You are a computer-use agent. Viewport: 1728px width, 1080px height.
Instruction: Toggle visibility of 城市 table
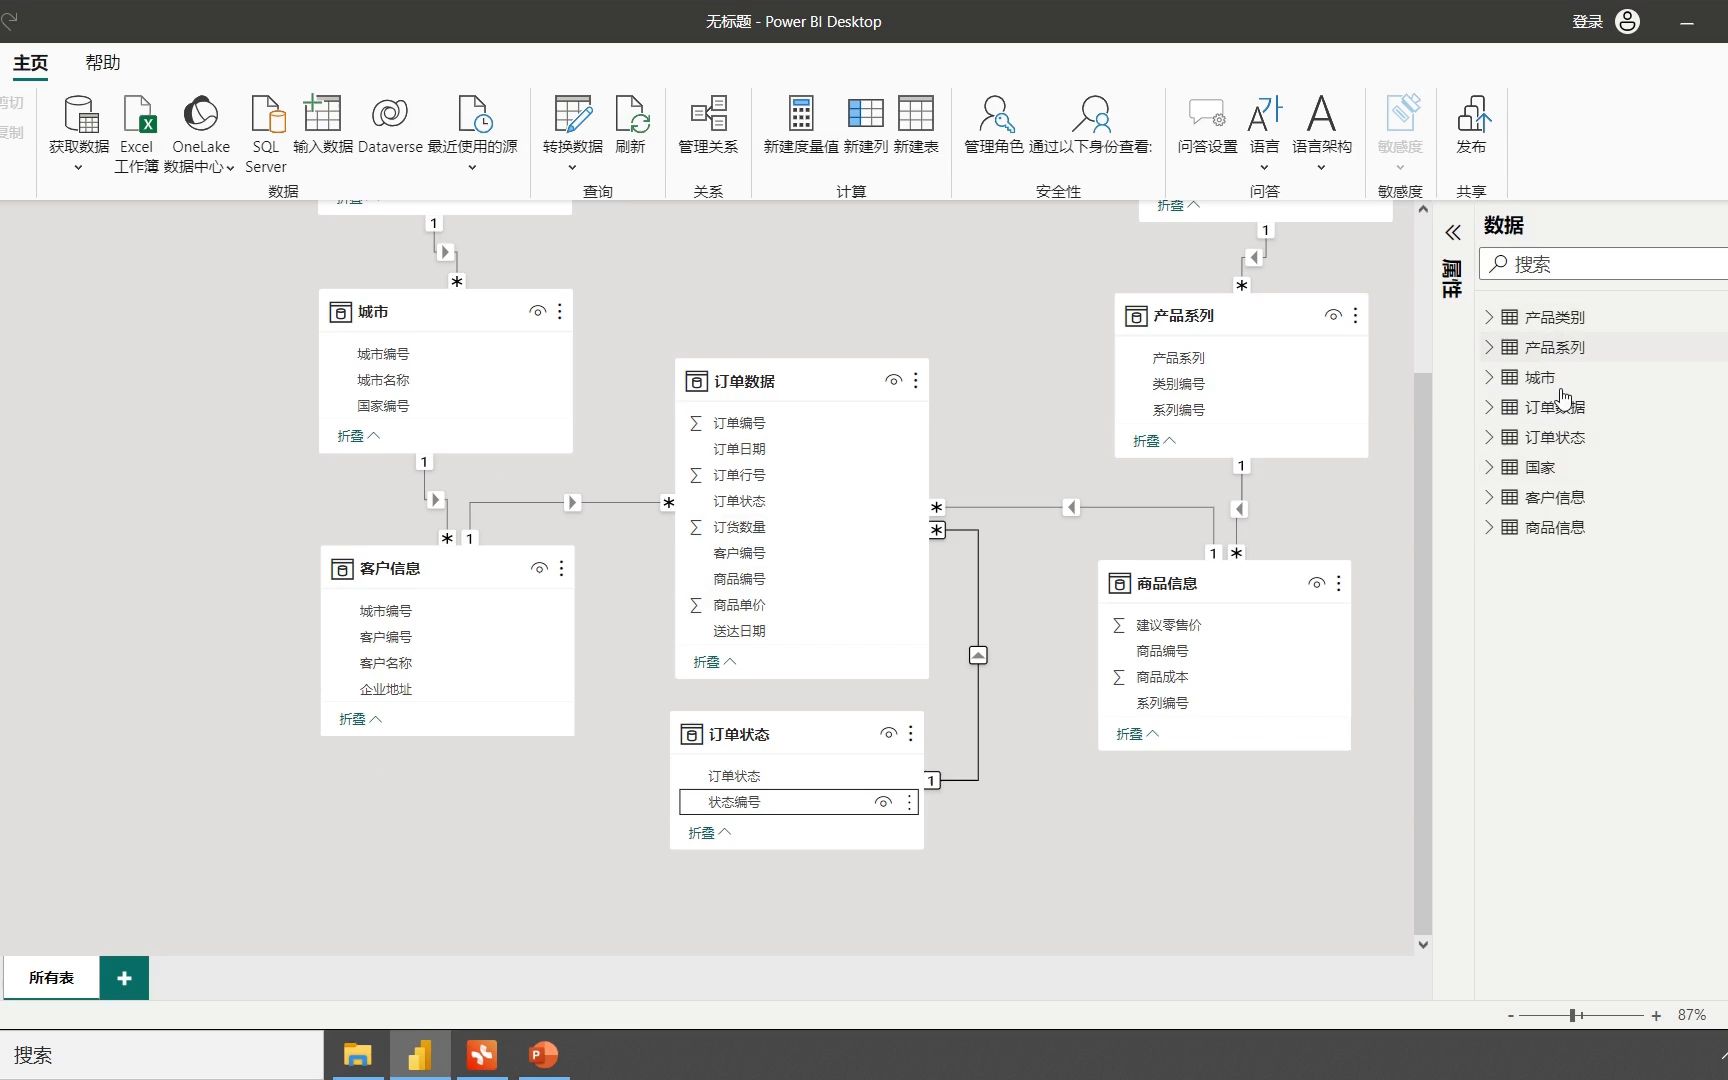point(538,312)
